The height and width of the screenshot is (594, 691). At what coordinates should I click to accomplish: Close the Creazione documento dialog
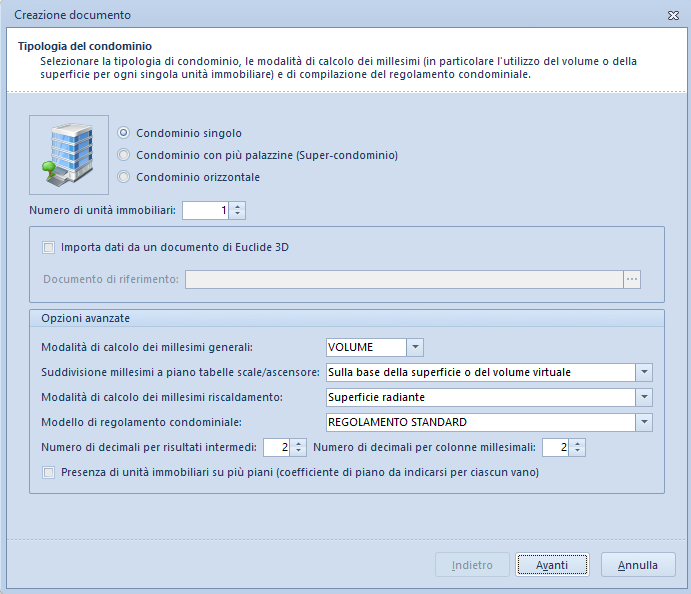coord(673,15)
